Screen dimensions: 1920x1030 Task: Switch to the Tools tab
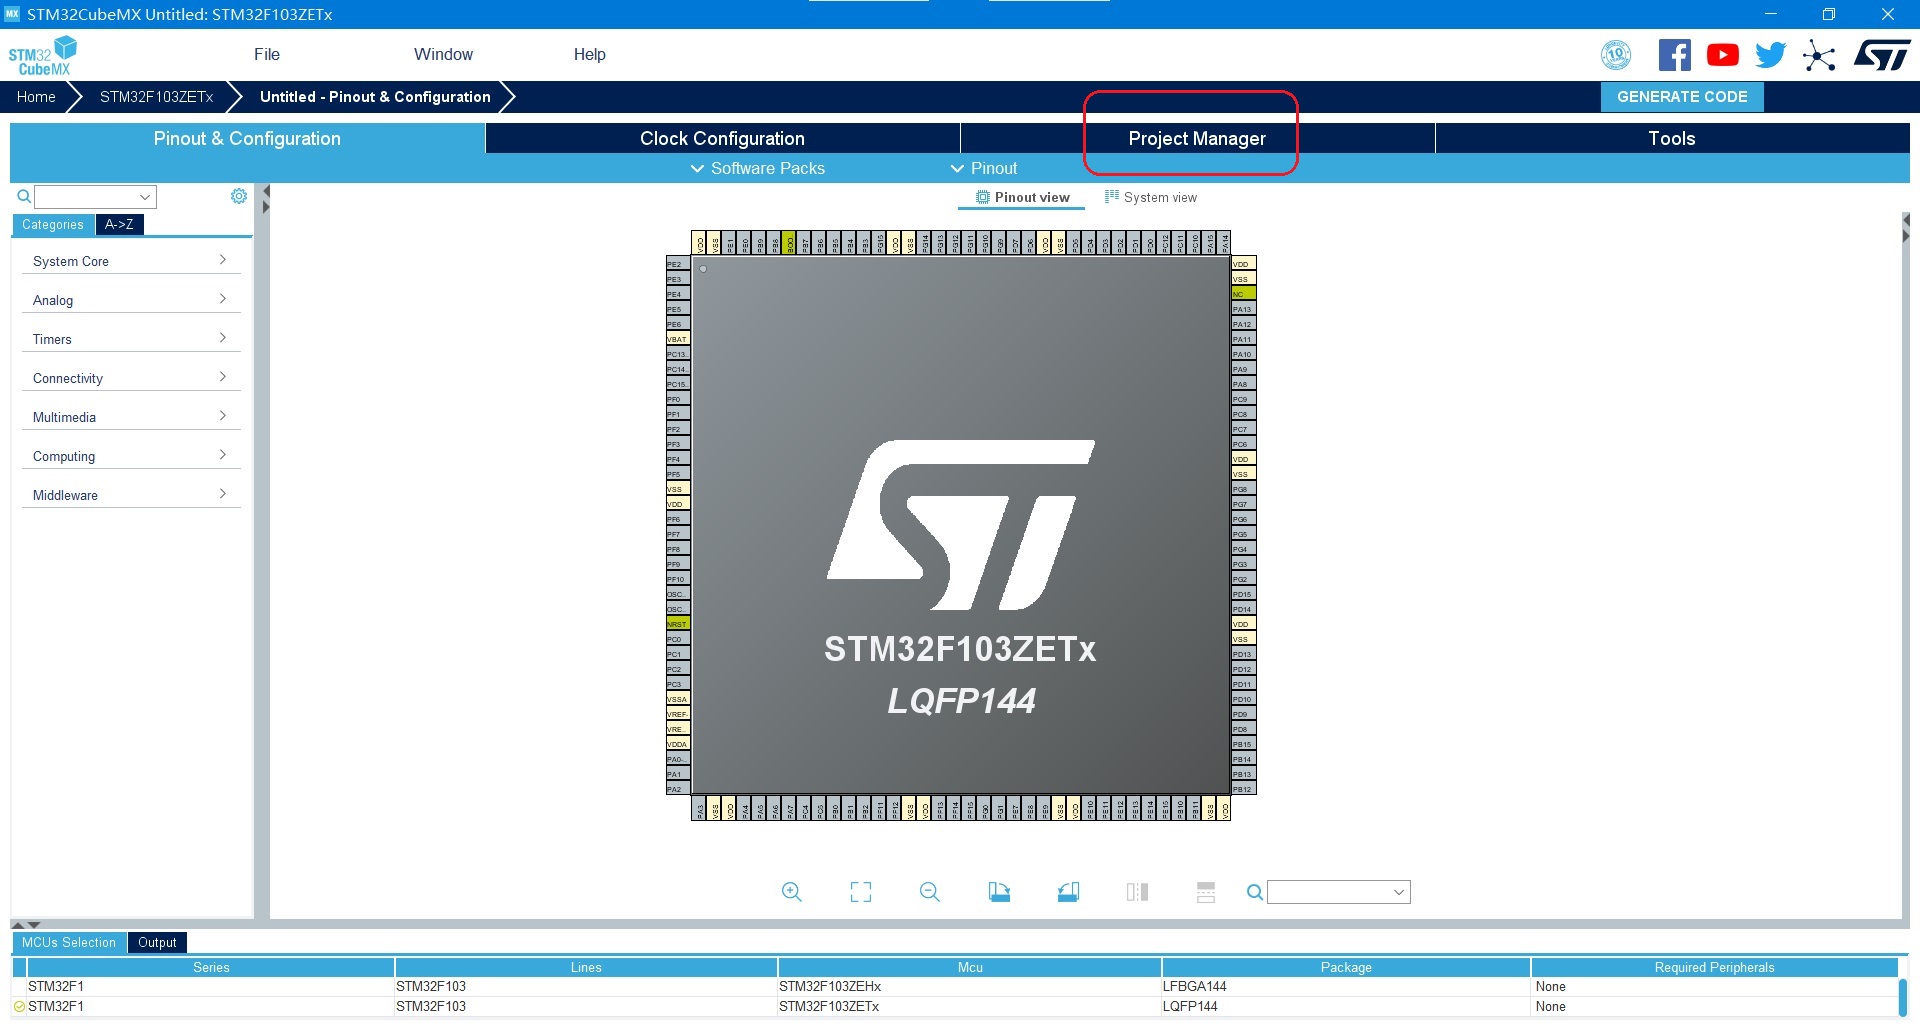(x=1672, y=139)
